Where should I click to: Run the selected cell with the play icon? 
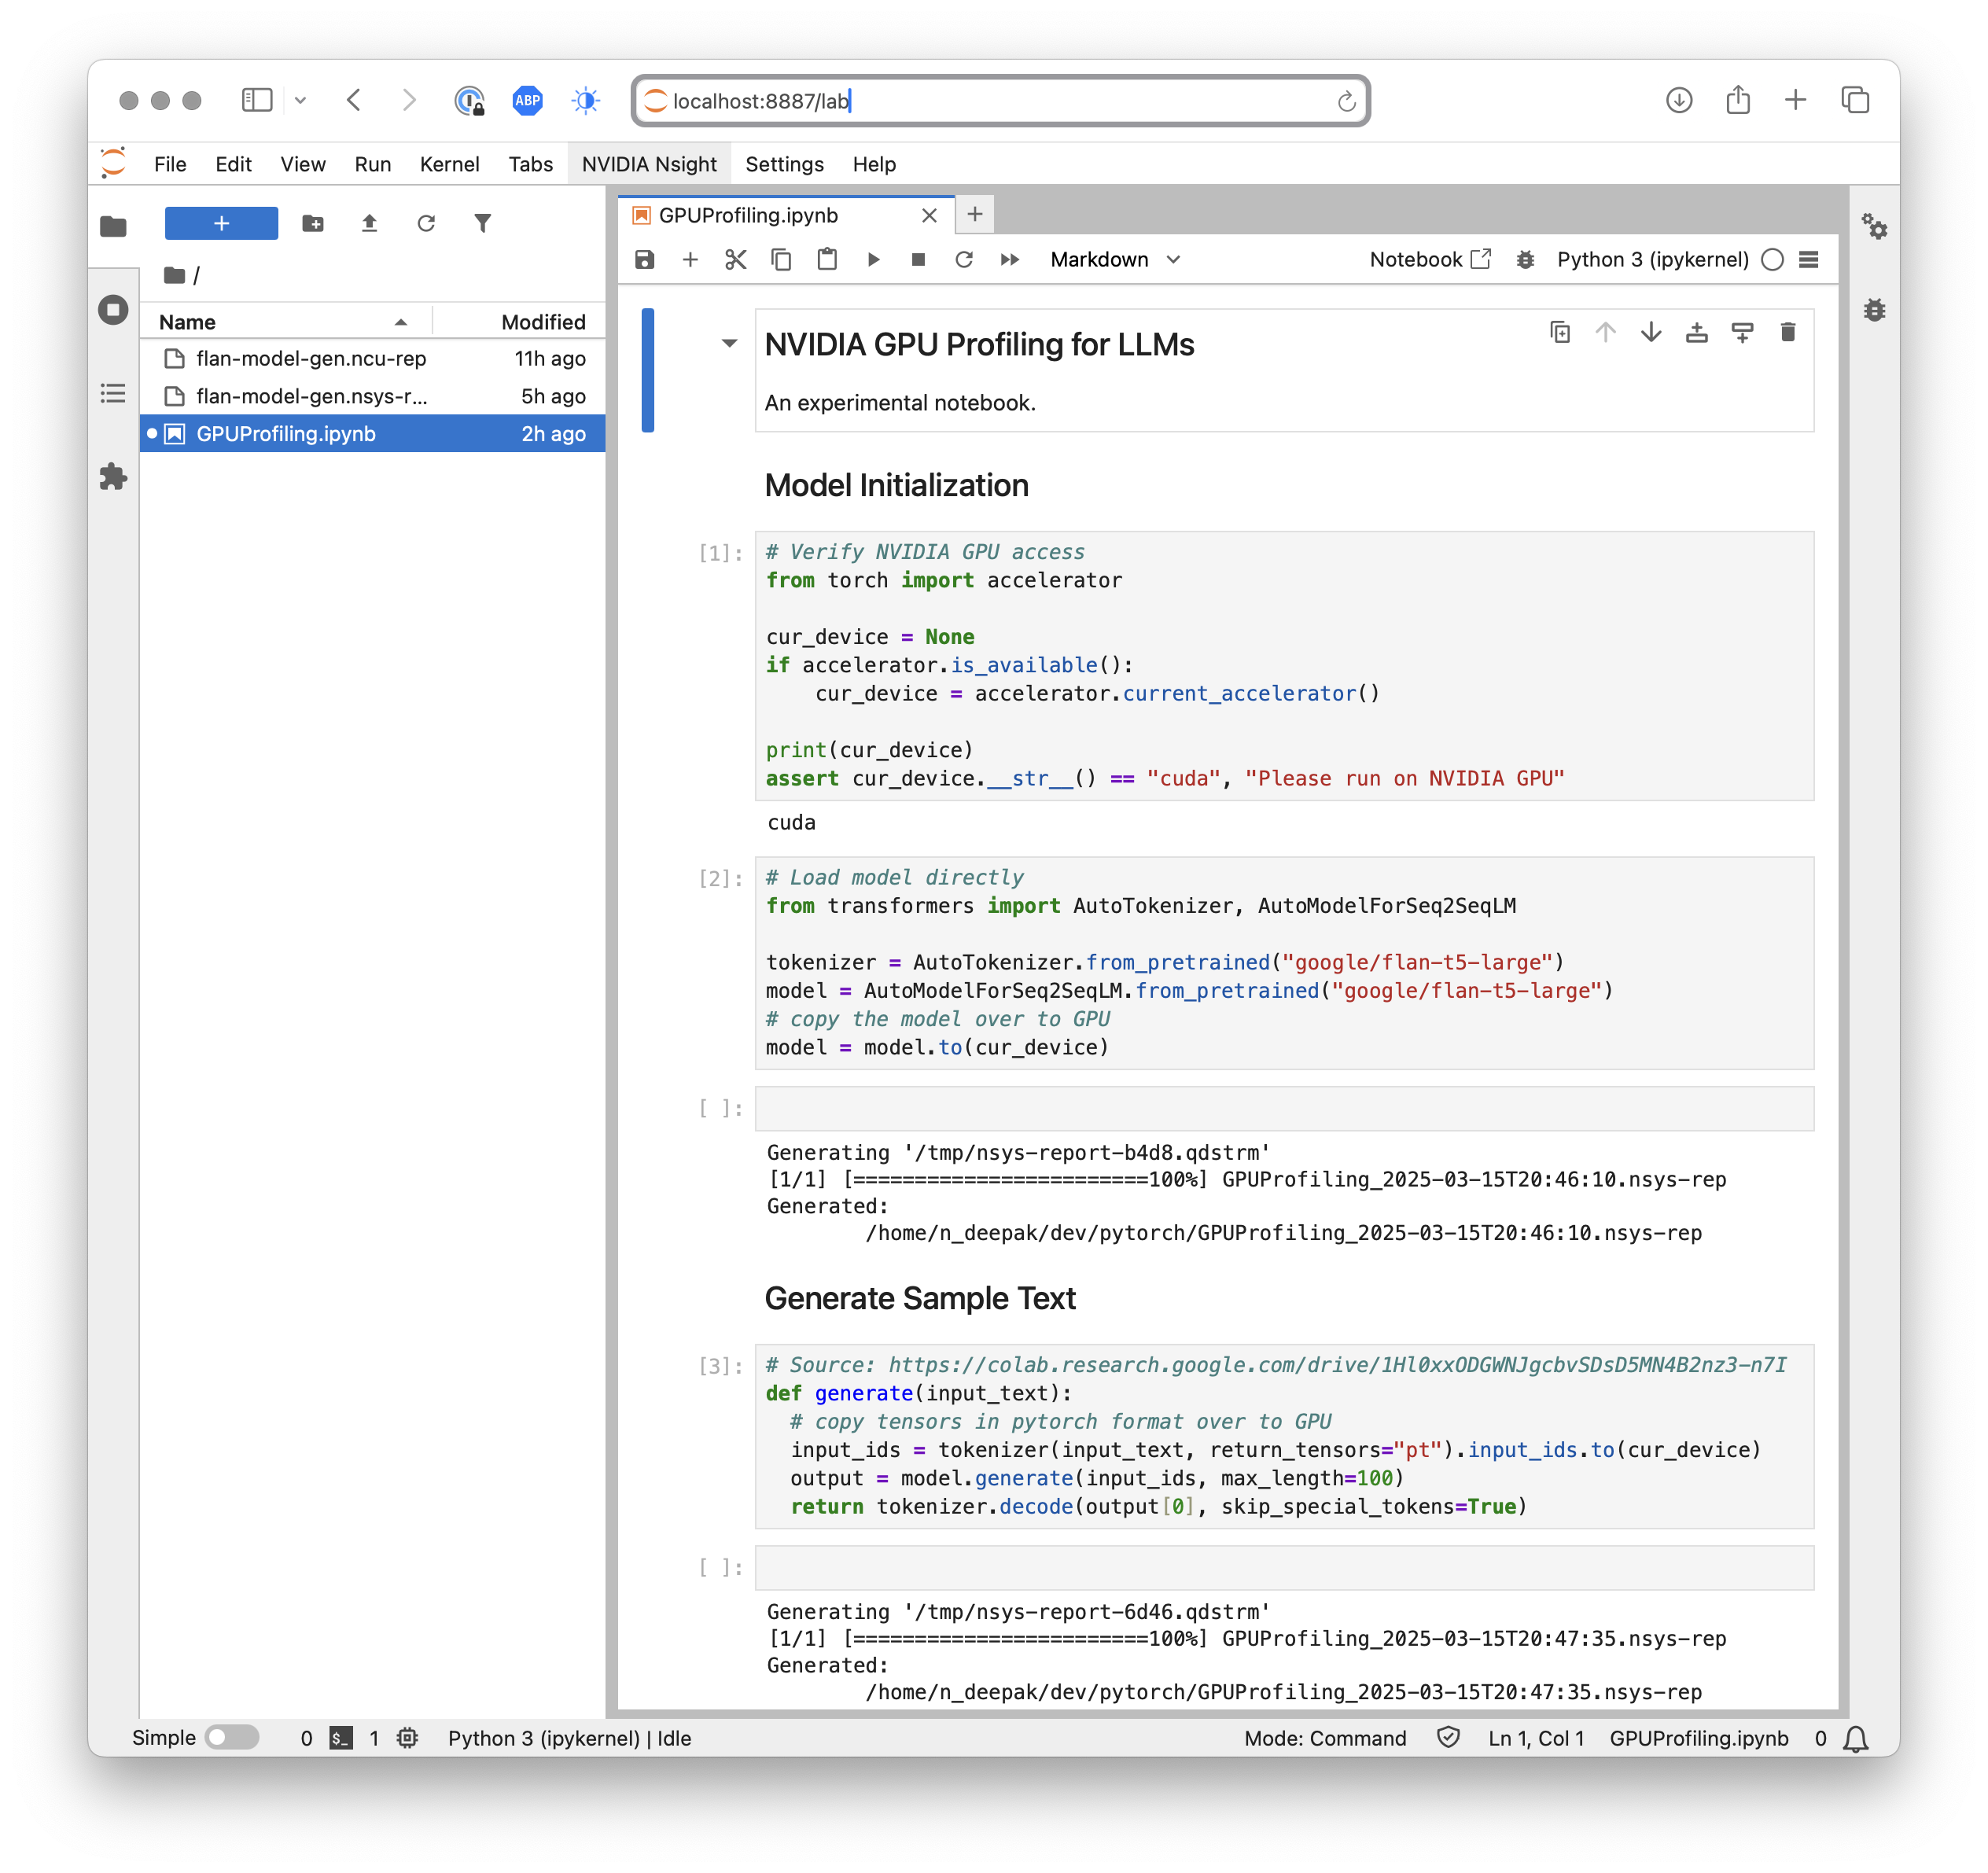(873, 260)
